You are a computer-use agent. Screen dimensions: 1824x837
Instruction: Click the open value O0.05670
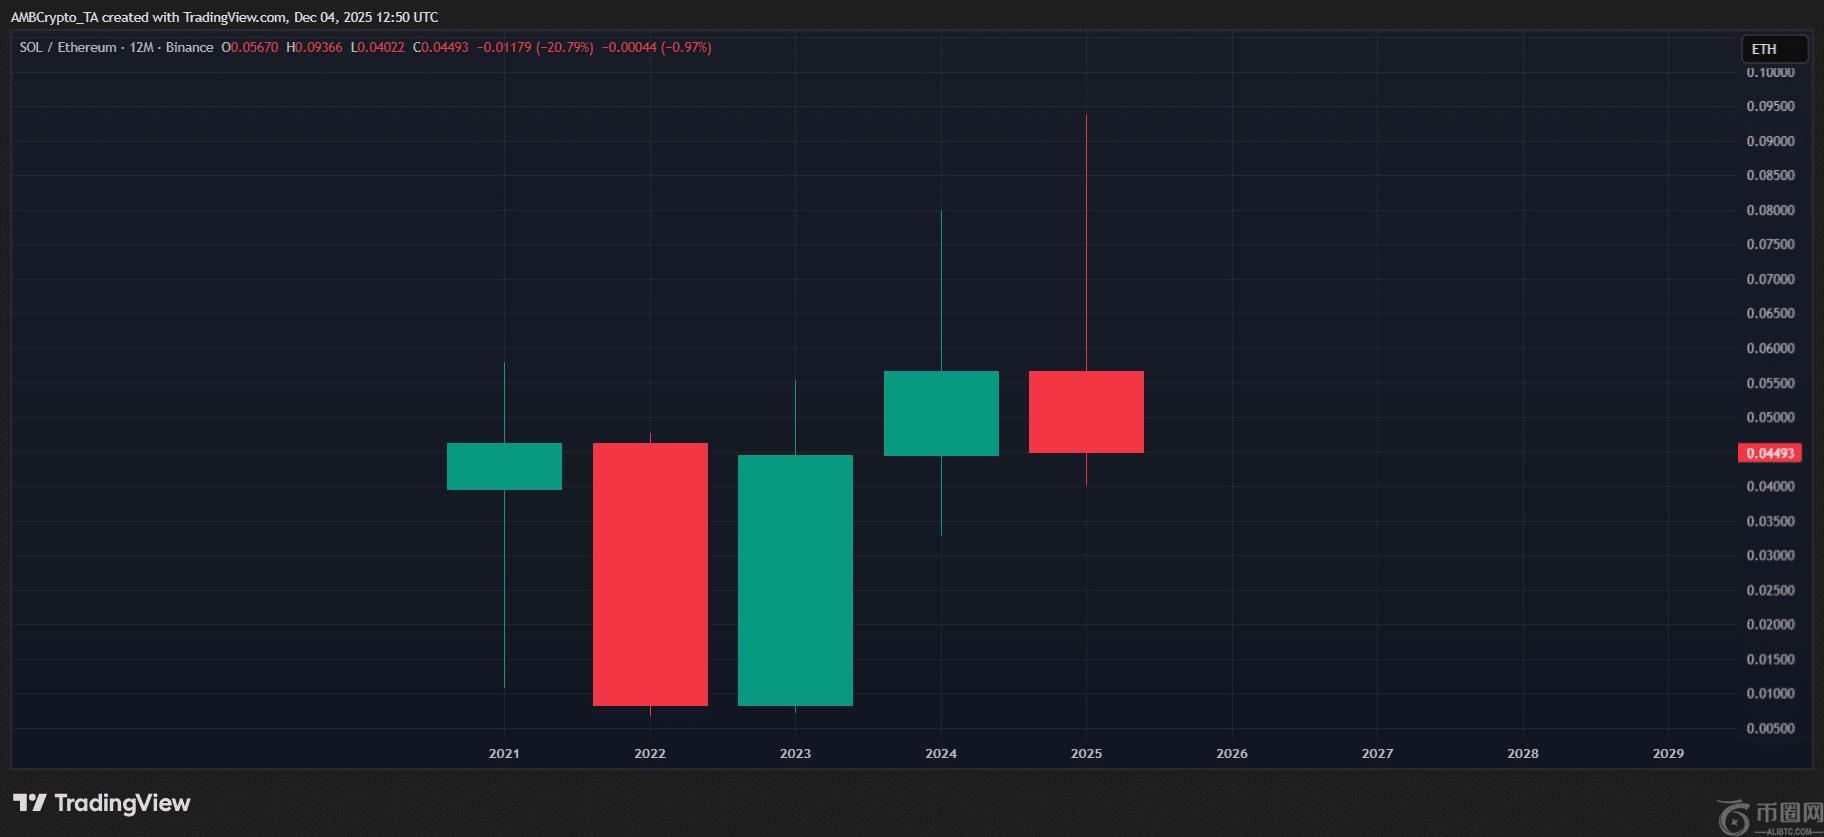coord(250,47)
